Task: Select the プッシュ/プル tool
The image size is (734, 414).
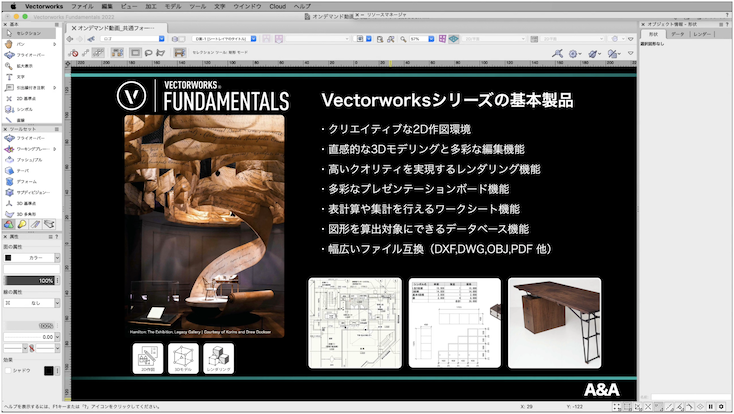Action: [29, 160]
